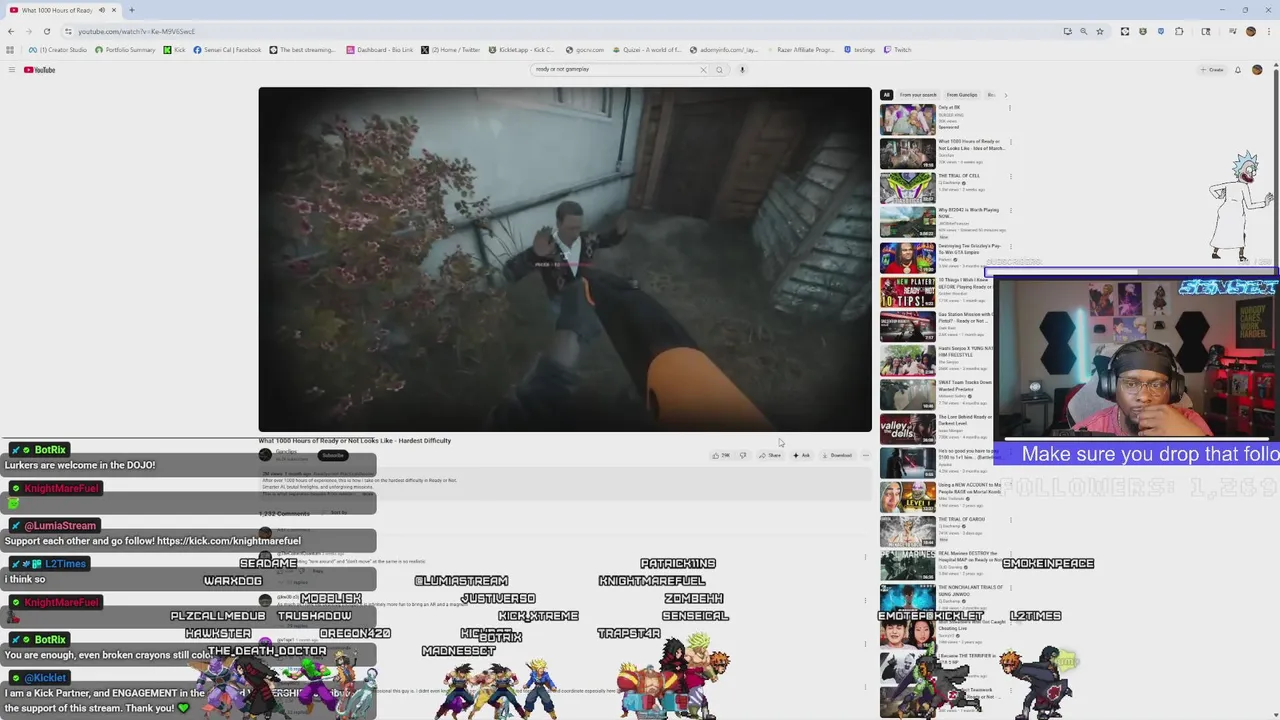Open options for the THE TRIAL OF CELL video

tap(1010, 177)
